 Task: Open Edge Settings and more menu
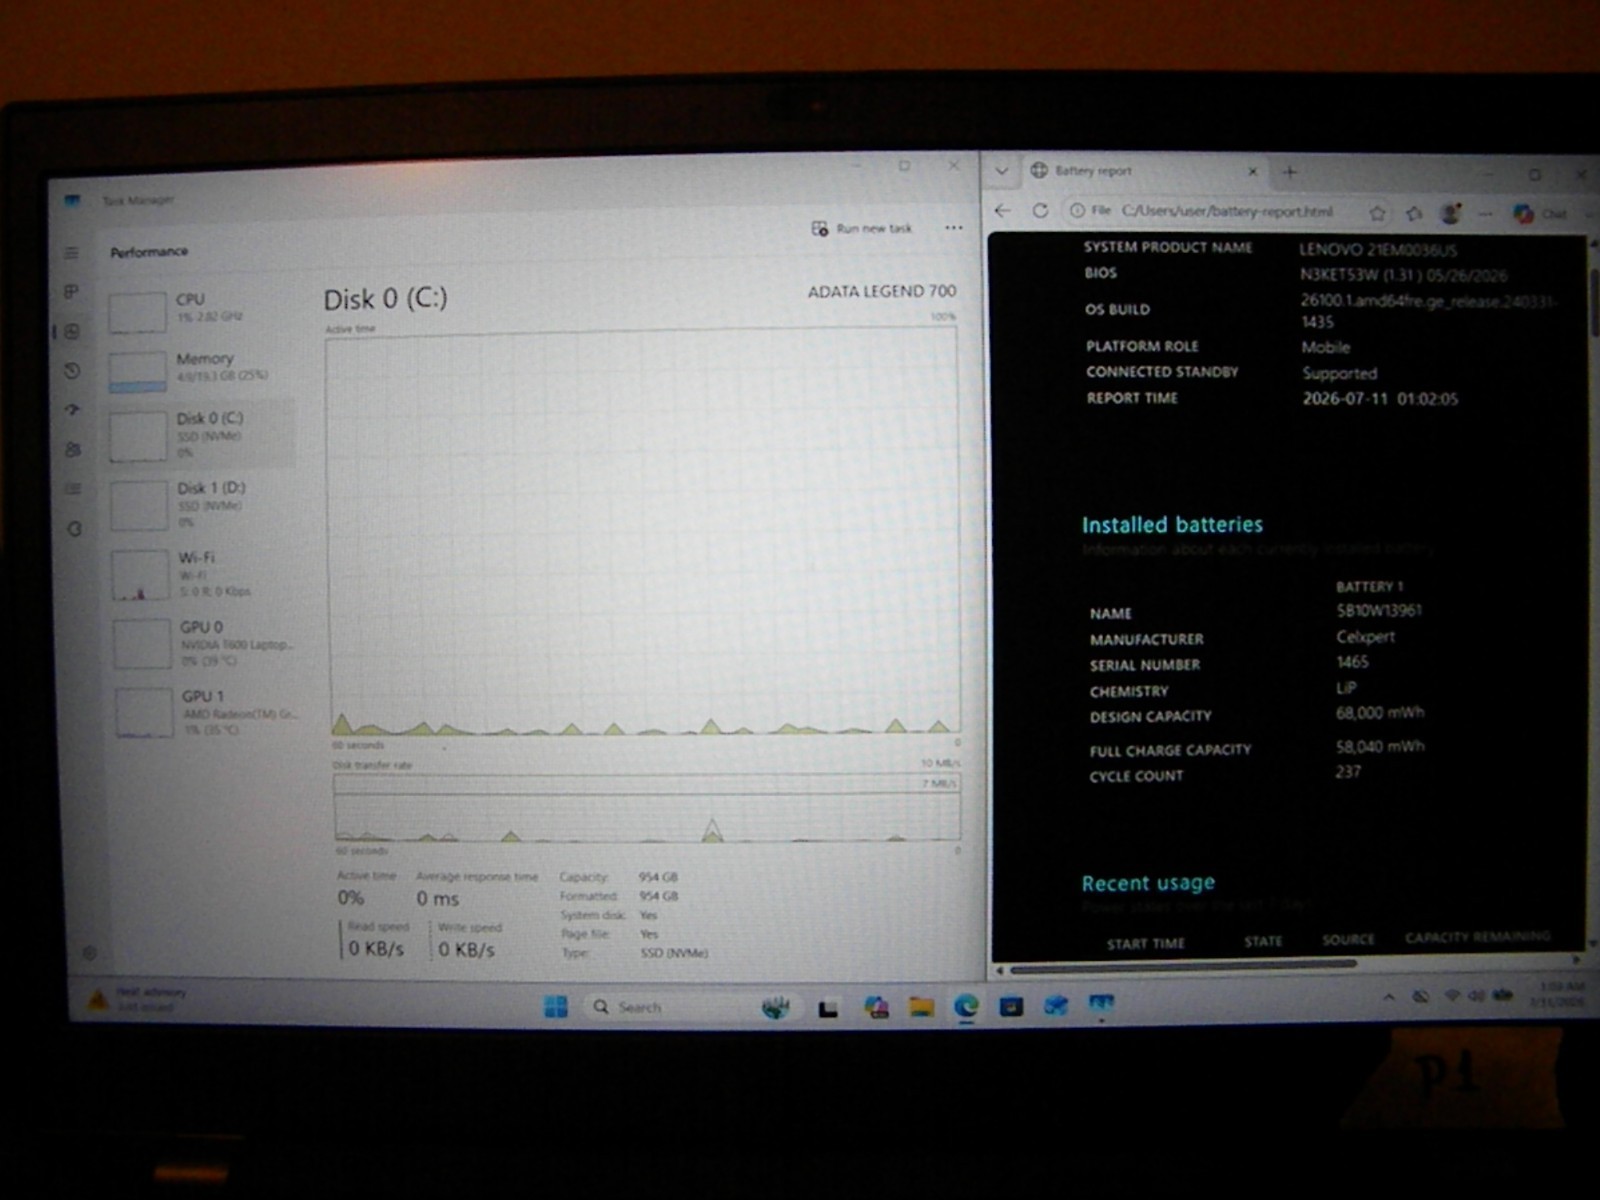[1485, 214]
